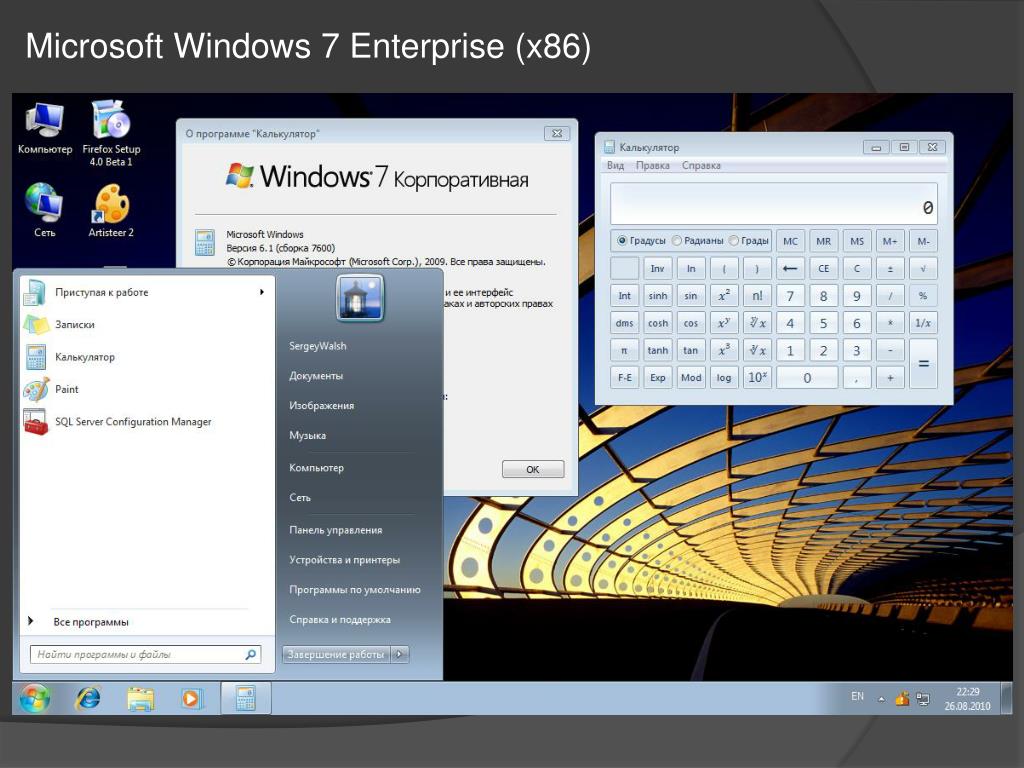Viewport: 1024px width, 768px height.
Task: Open the EN language indicator
Action: click(x=857, y=696)
